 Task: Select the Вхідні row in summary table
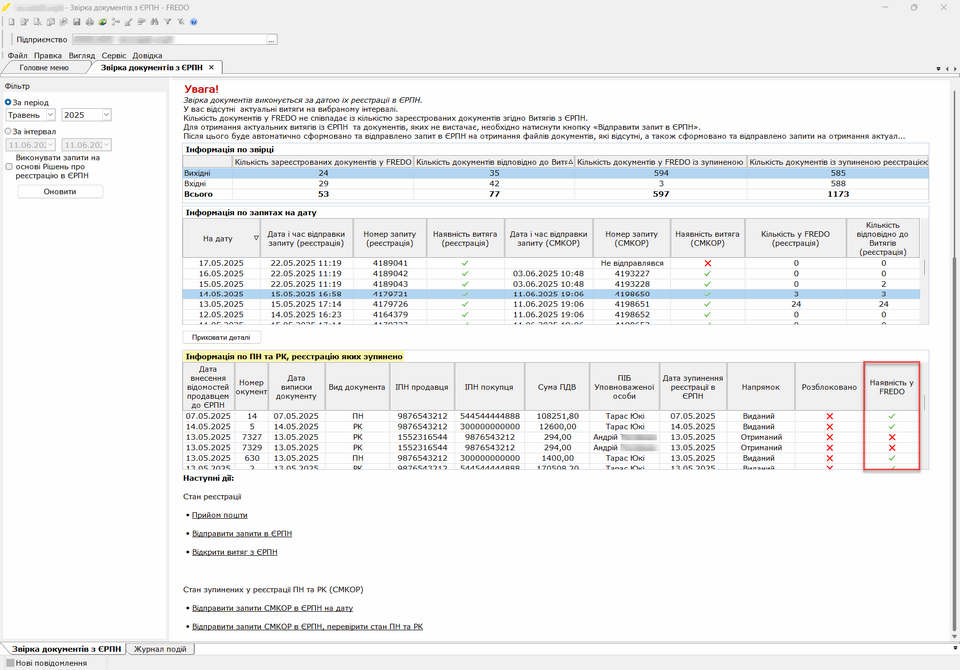555,184
